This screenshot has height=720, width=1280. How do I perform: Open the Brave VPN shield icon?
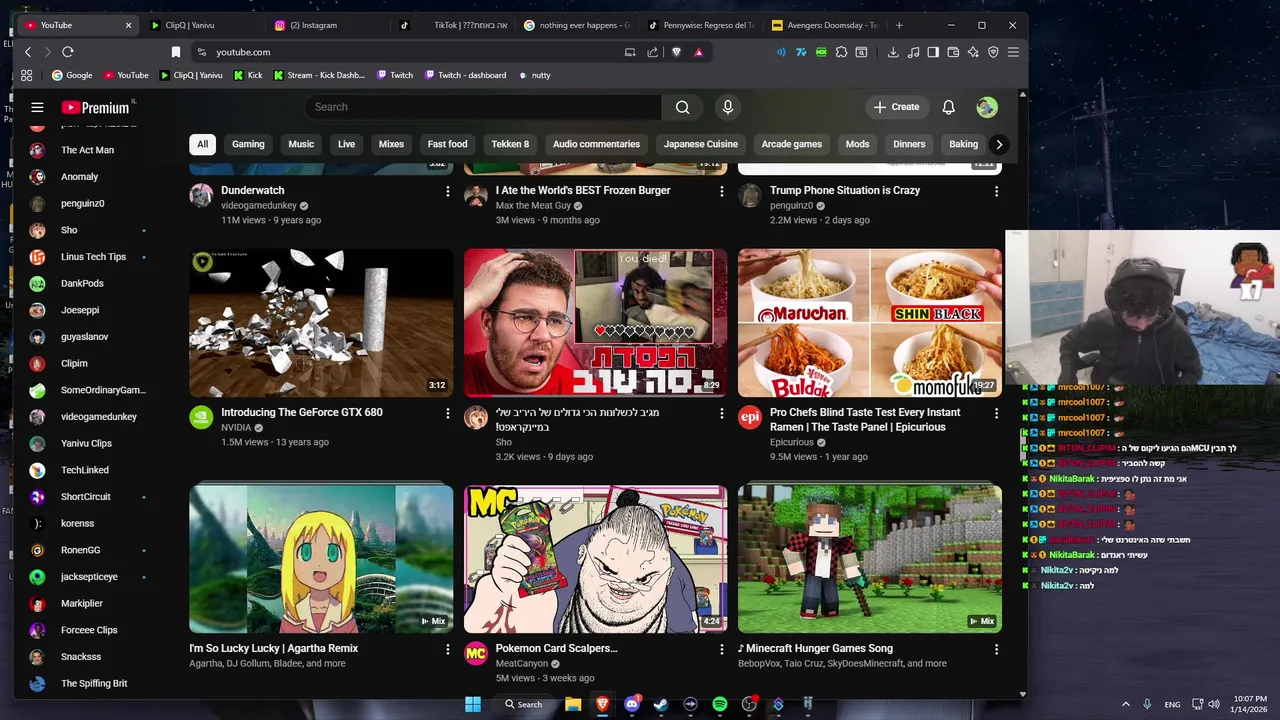pos(993,52)
